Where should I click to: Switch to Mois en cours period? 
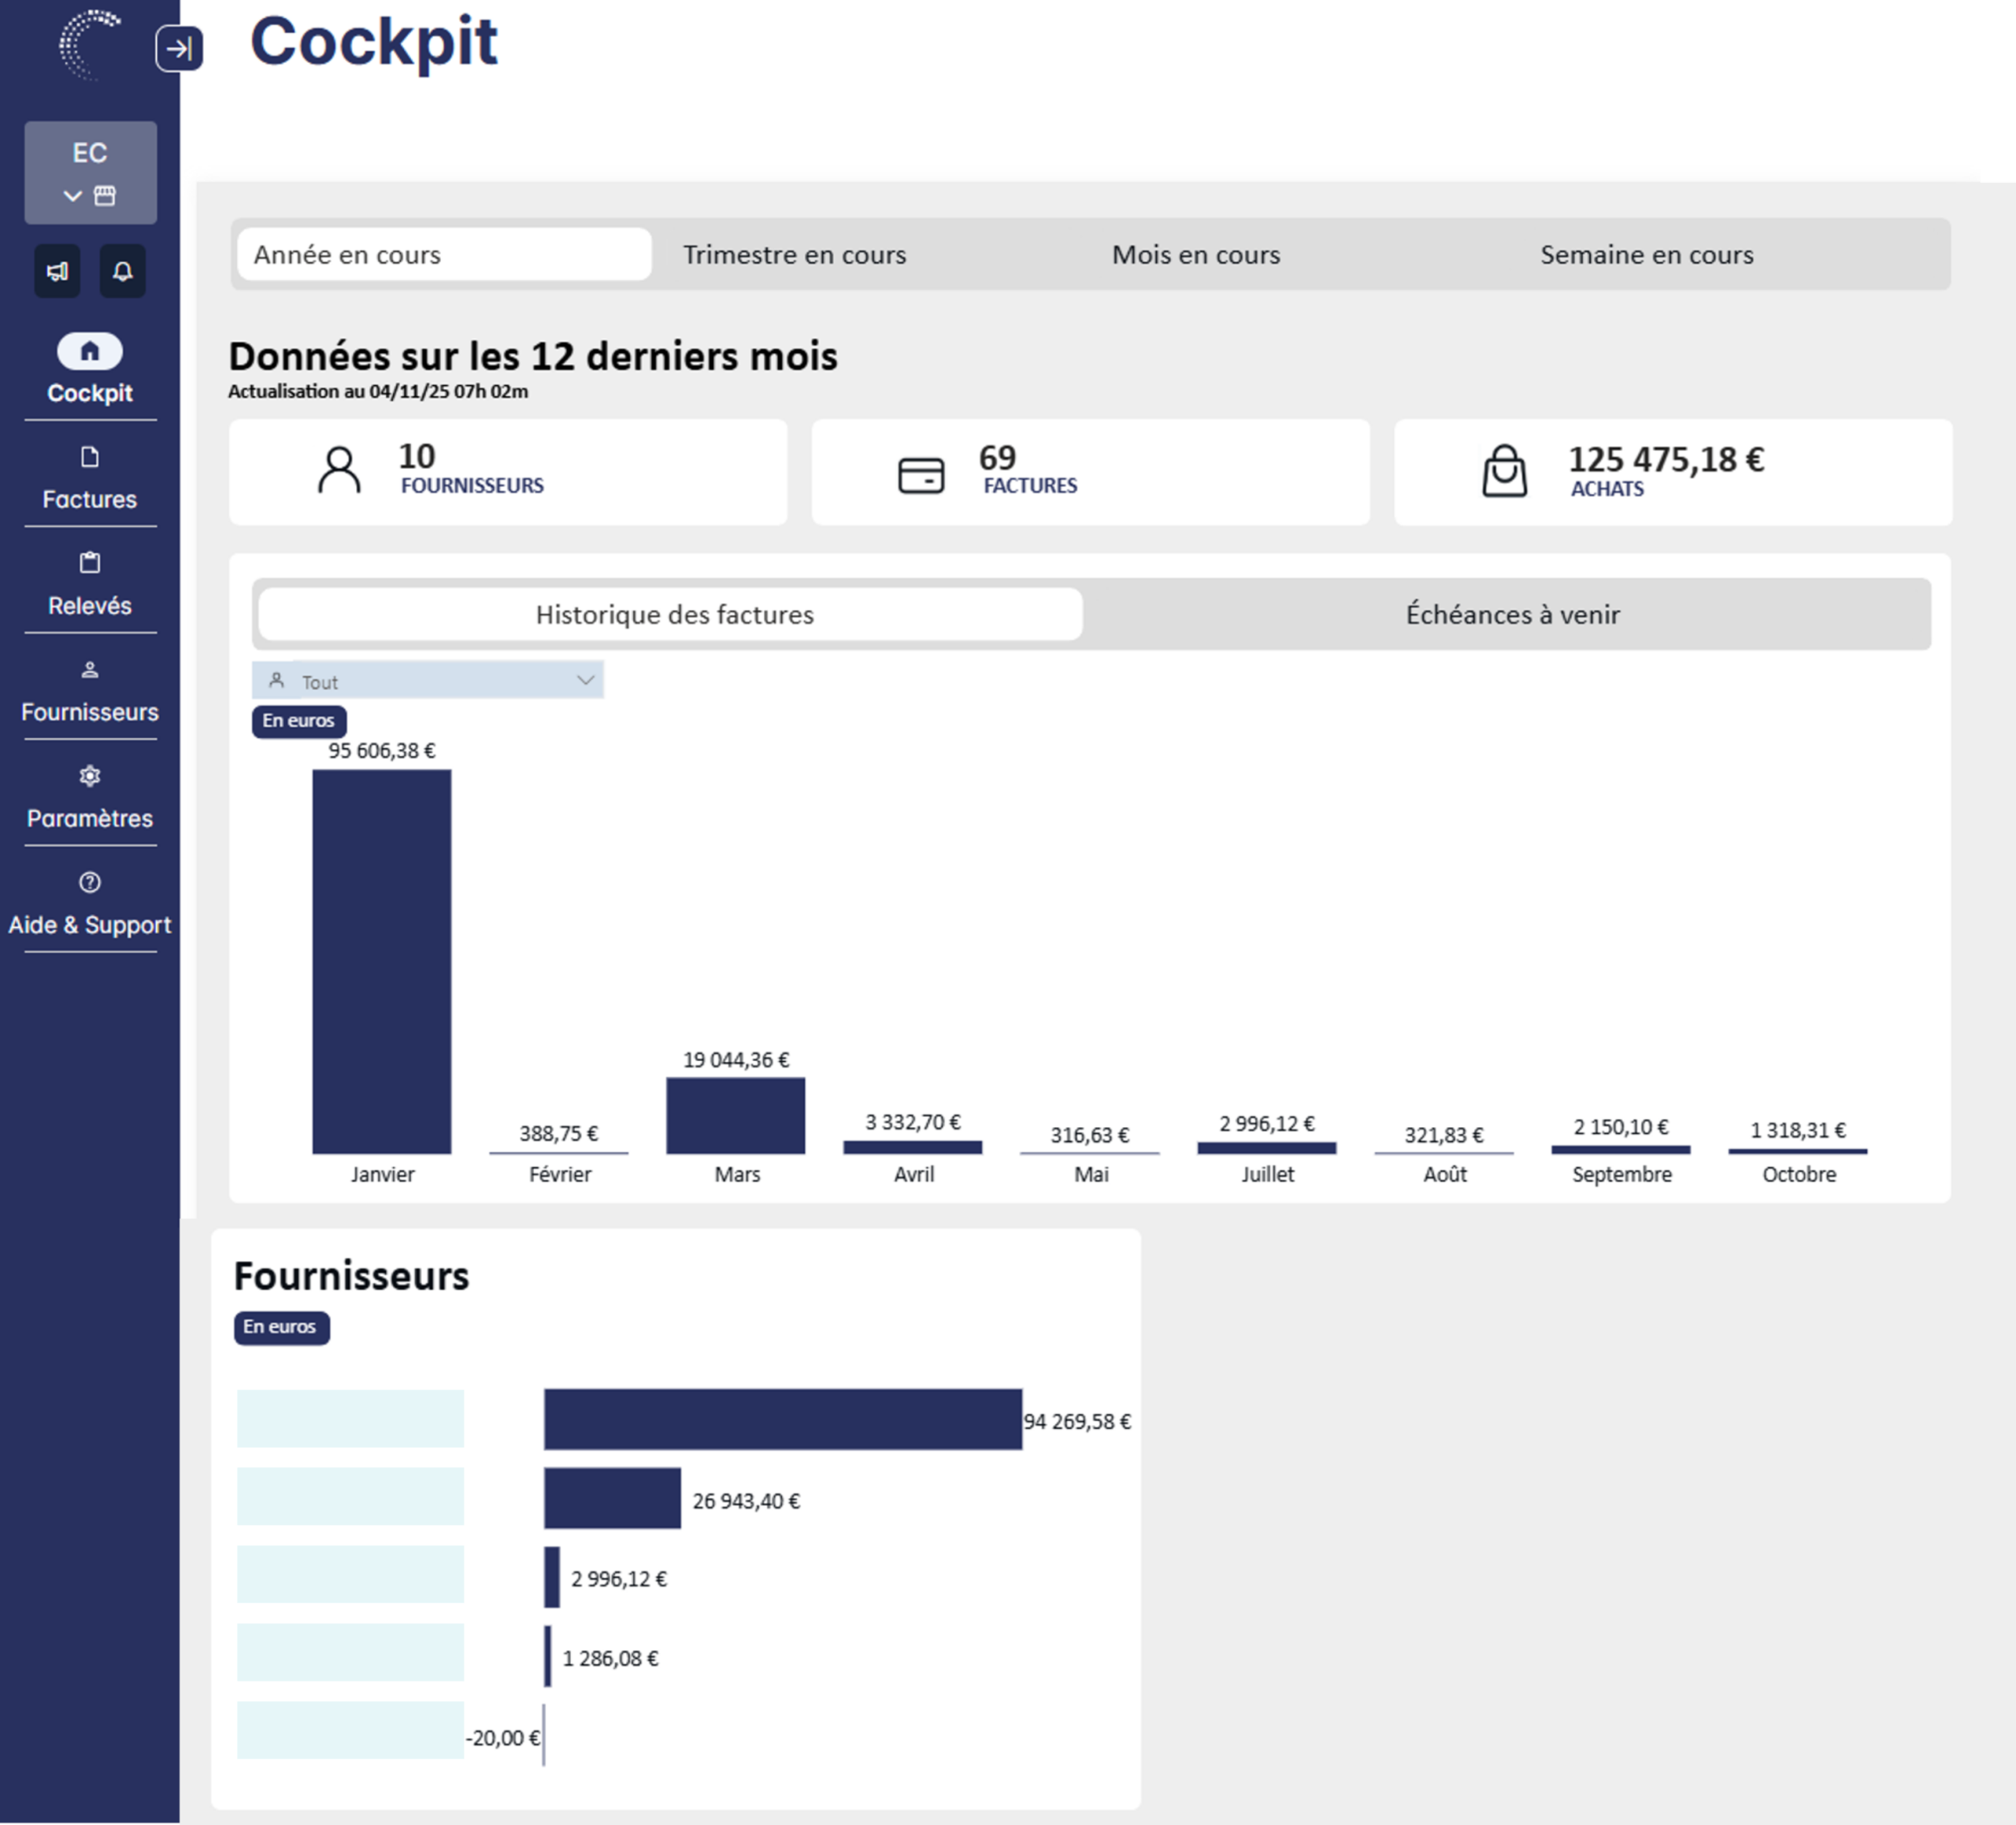1195,255
